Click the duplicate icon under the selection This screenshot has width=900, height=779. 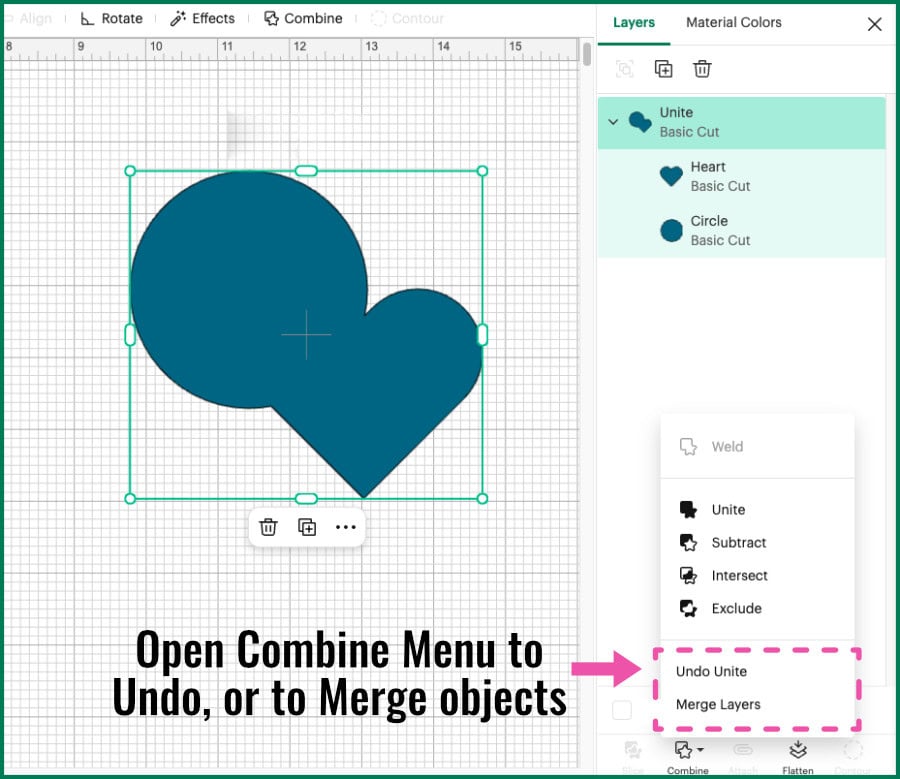click(x=307, y=526)
